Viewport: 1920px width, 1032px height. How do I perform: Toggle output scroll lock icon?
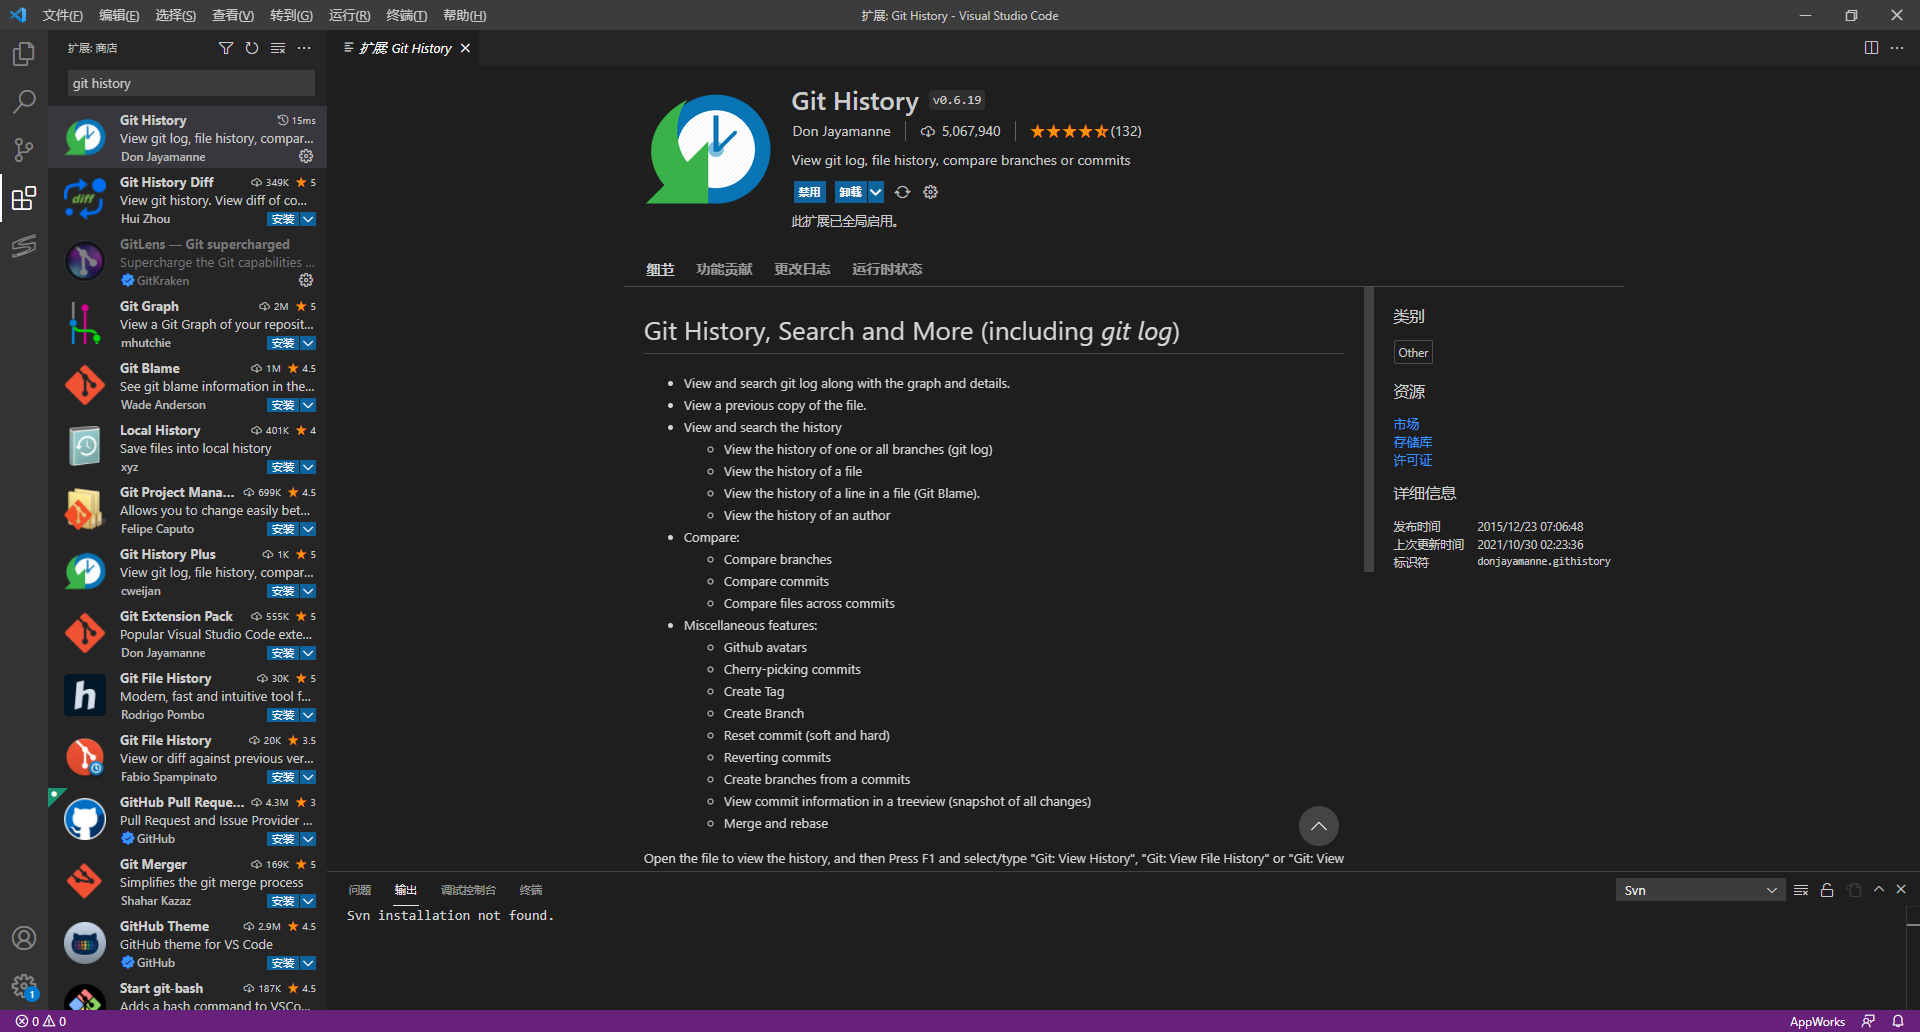point(1827,890)
